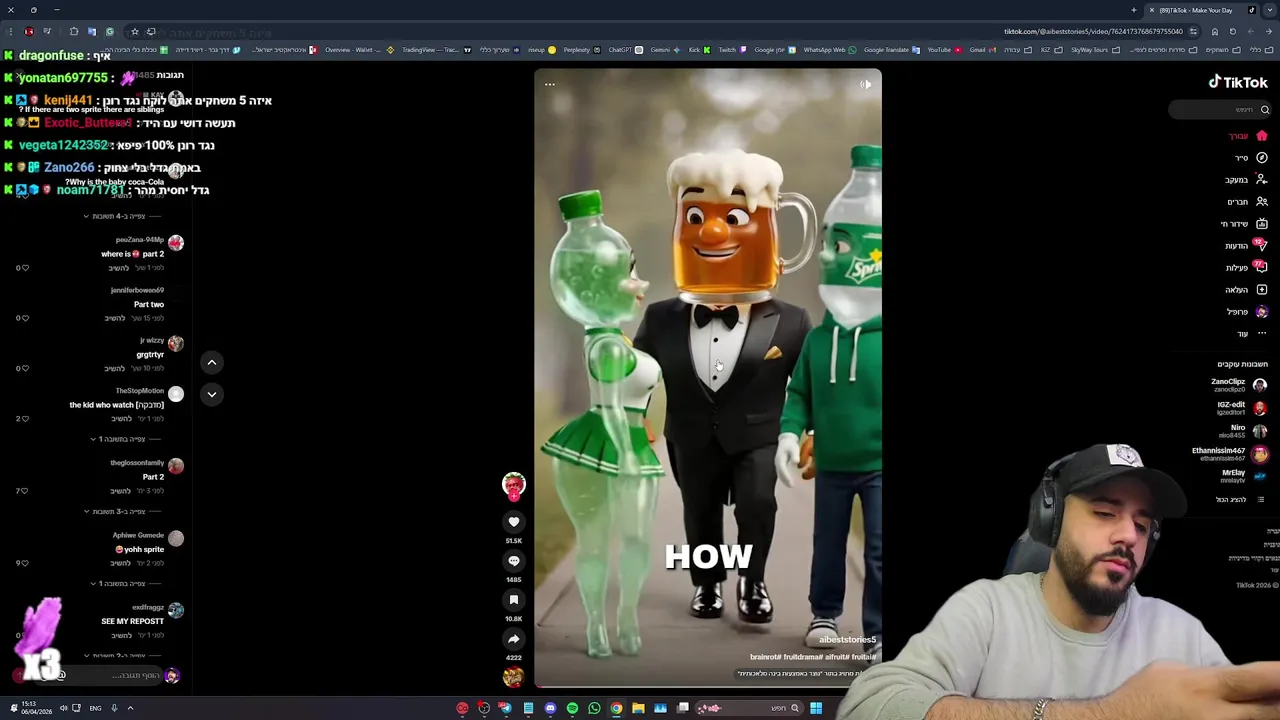
Task: Open the spinning sound disc icon
Action: point(514,677)
